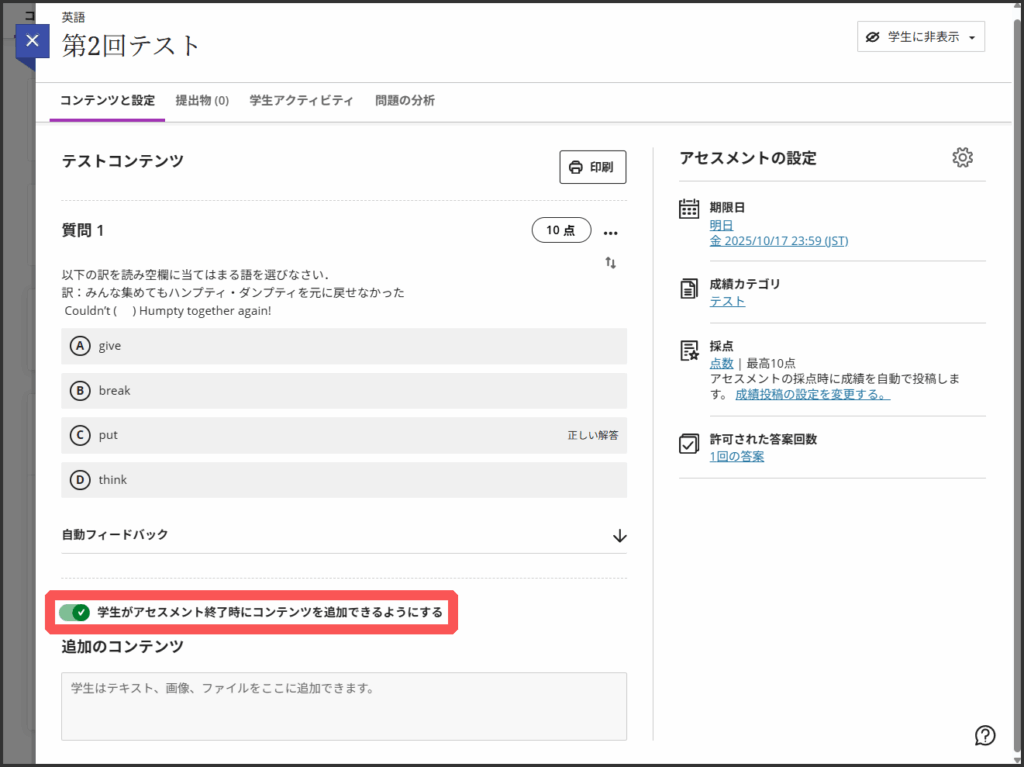The width and height of the screenshot is (1024, 767).
Task: Select answer option C put
Action: coord(344,436)
